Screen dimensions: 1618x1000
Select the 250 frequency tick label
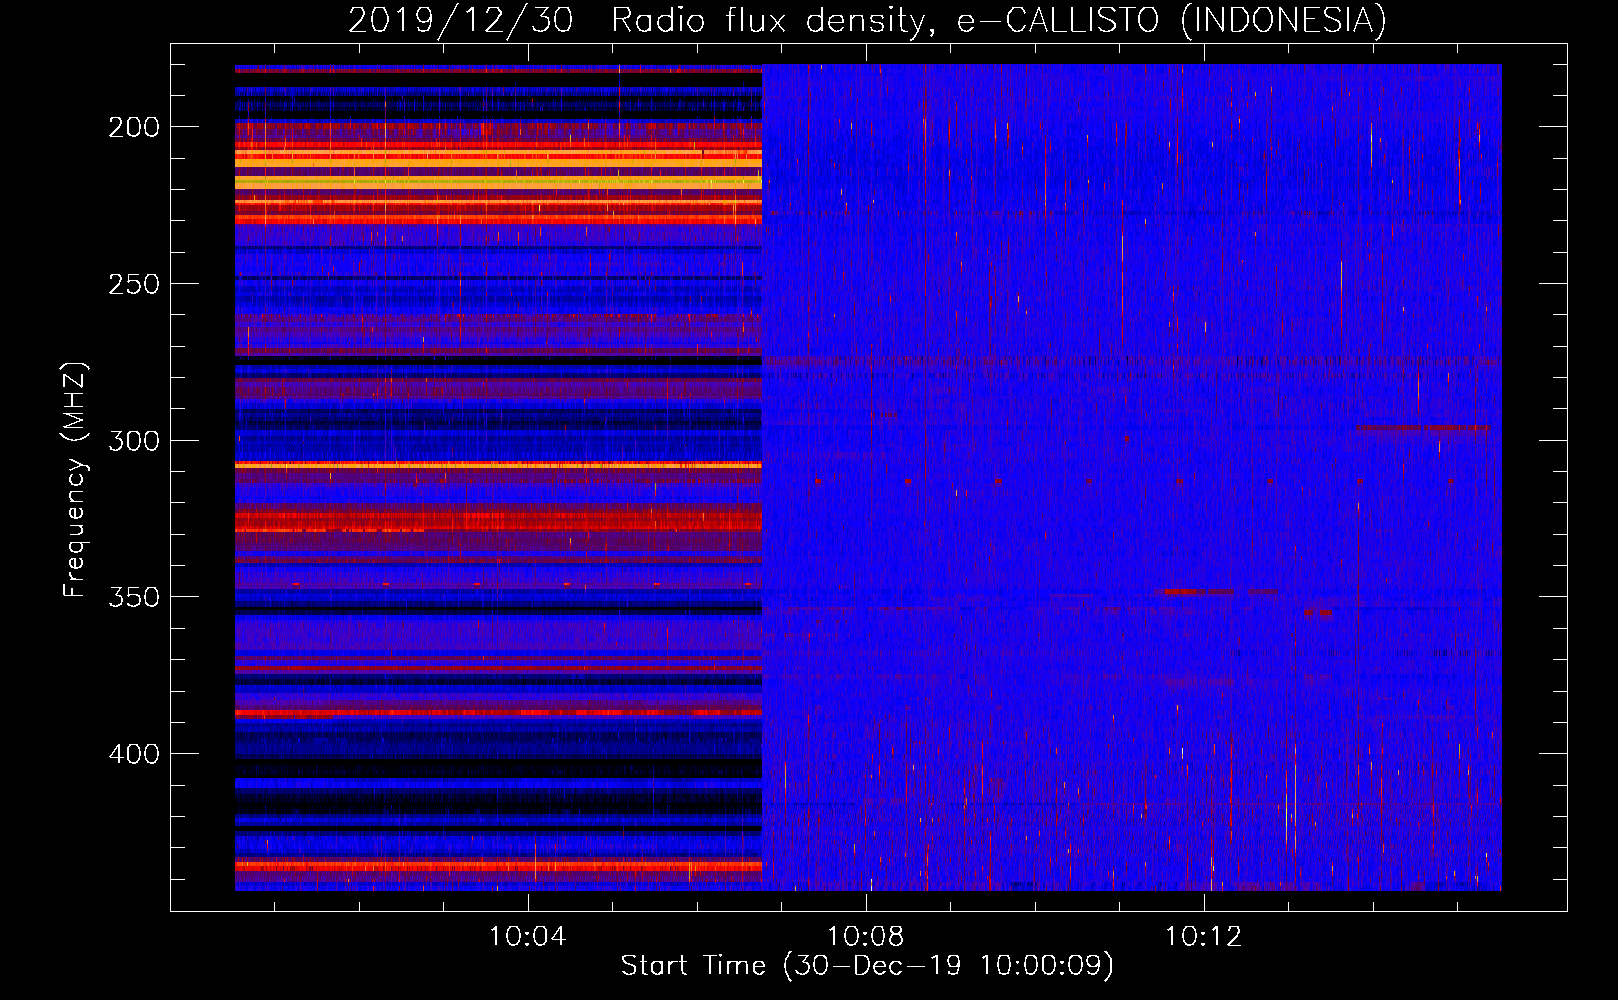(134, 284)
